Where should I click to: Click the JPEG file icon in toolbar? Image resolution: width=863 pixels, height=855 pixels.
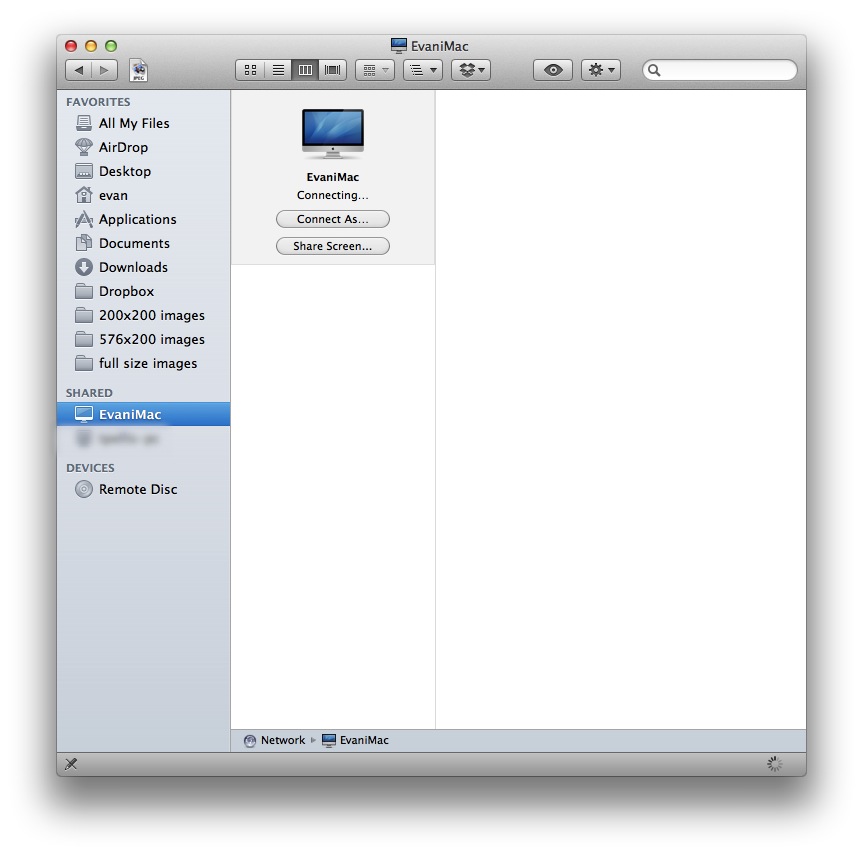(x=138, y=70)
